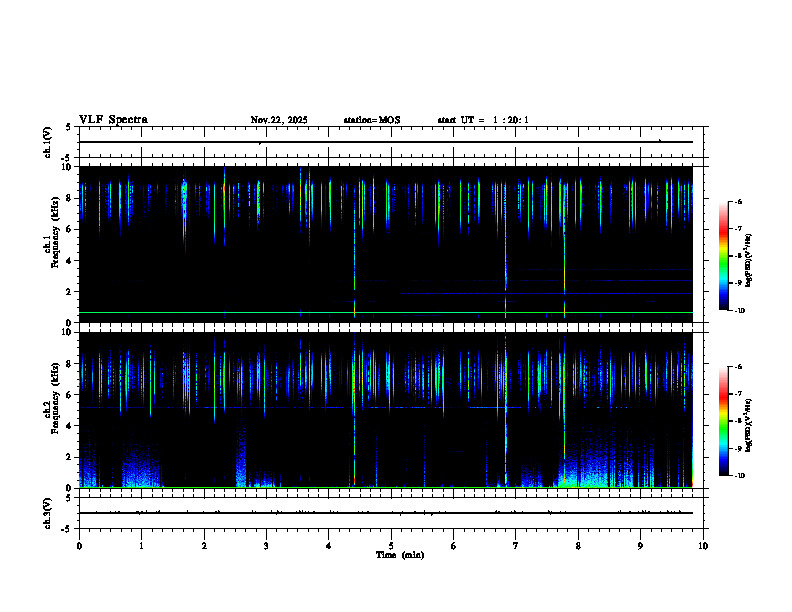Select the ch.1 colorbar log(PSD) unit label
The height and width of the screenshot is (612, 792).
749,260
